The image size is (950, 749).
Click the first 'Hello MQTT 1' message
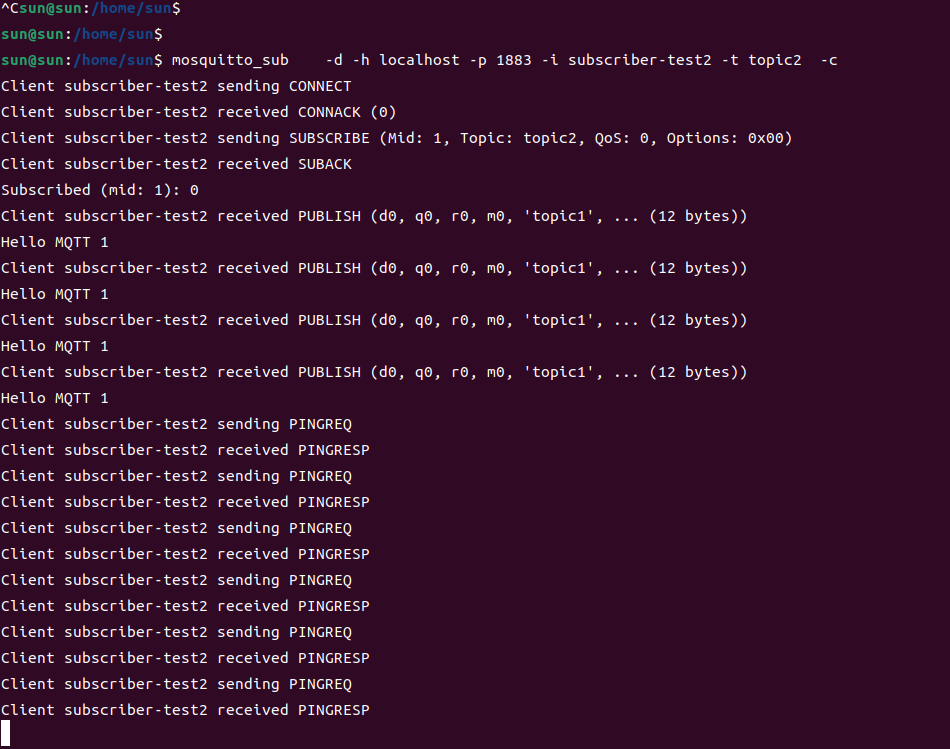click(55, 242)
